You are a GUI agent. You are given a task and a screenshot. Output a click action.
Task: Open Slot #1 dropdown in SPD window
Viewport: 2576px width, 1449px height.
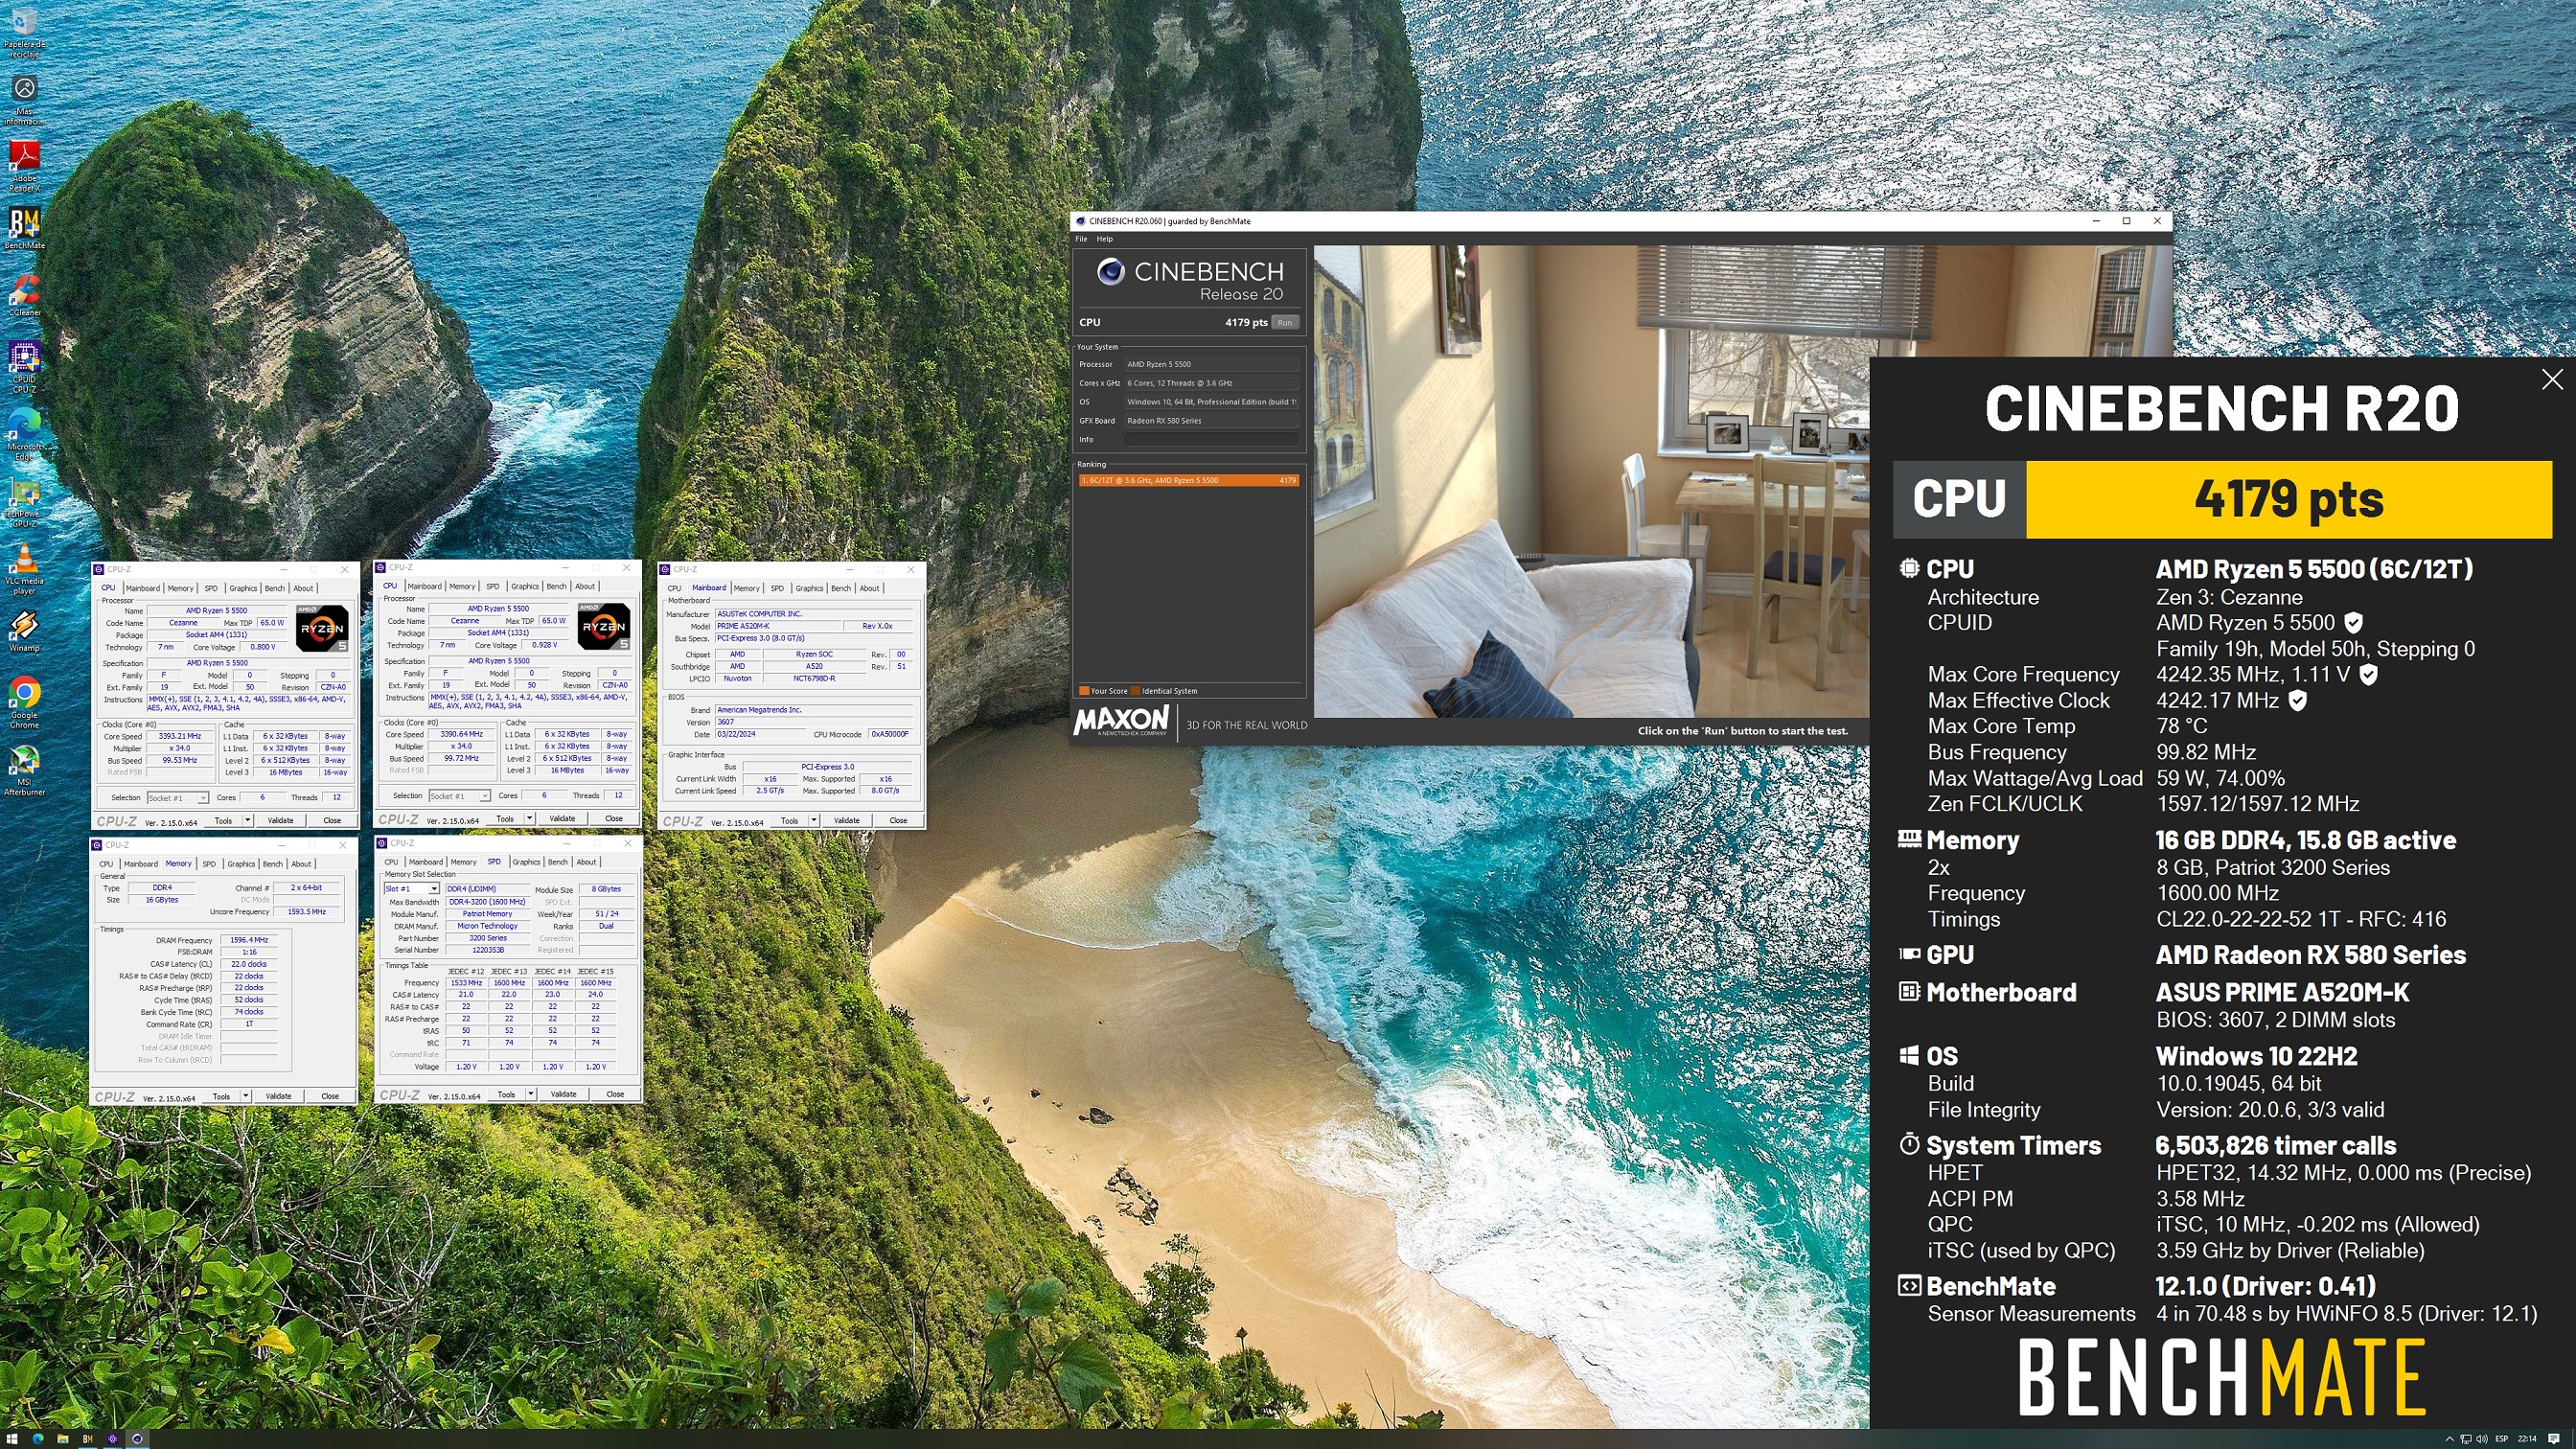[411, 889]
